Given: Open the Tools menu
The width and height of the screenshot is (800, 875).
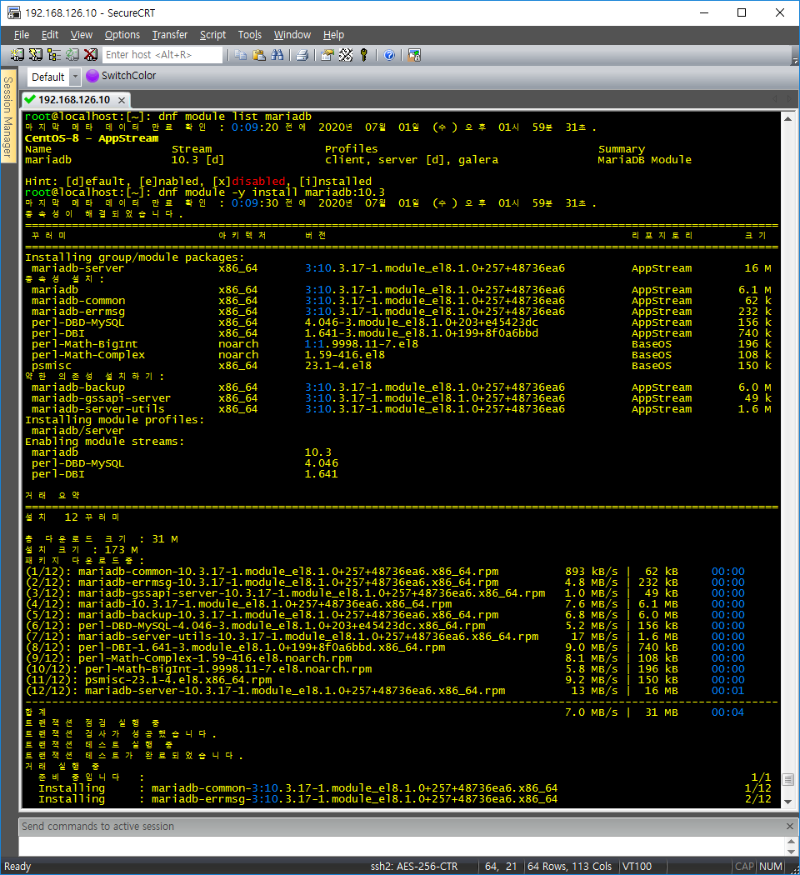Looking at the screenshot, I should [250, 35].
